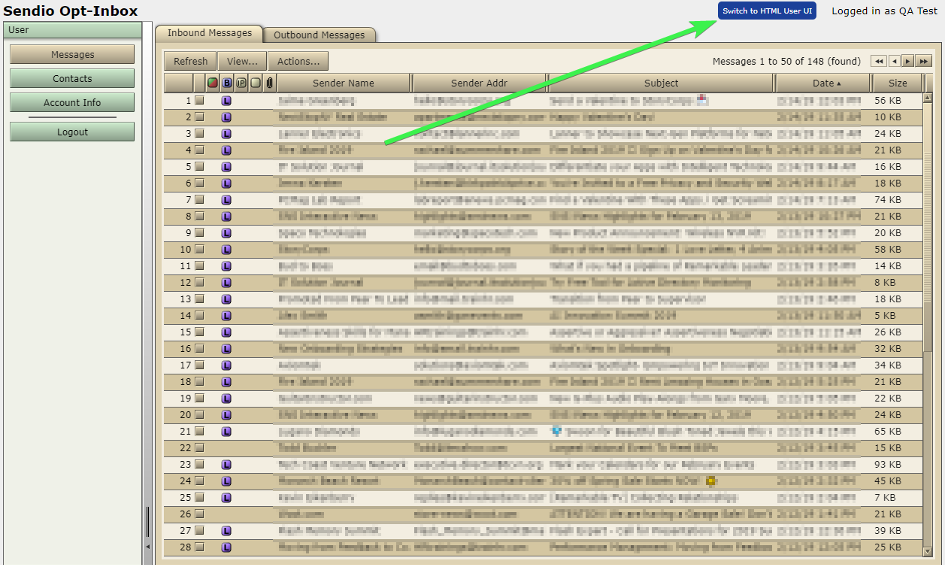Click the 74 KB size cell
Screen dimensions: 946x566
tap(888, 200)
